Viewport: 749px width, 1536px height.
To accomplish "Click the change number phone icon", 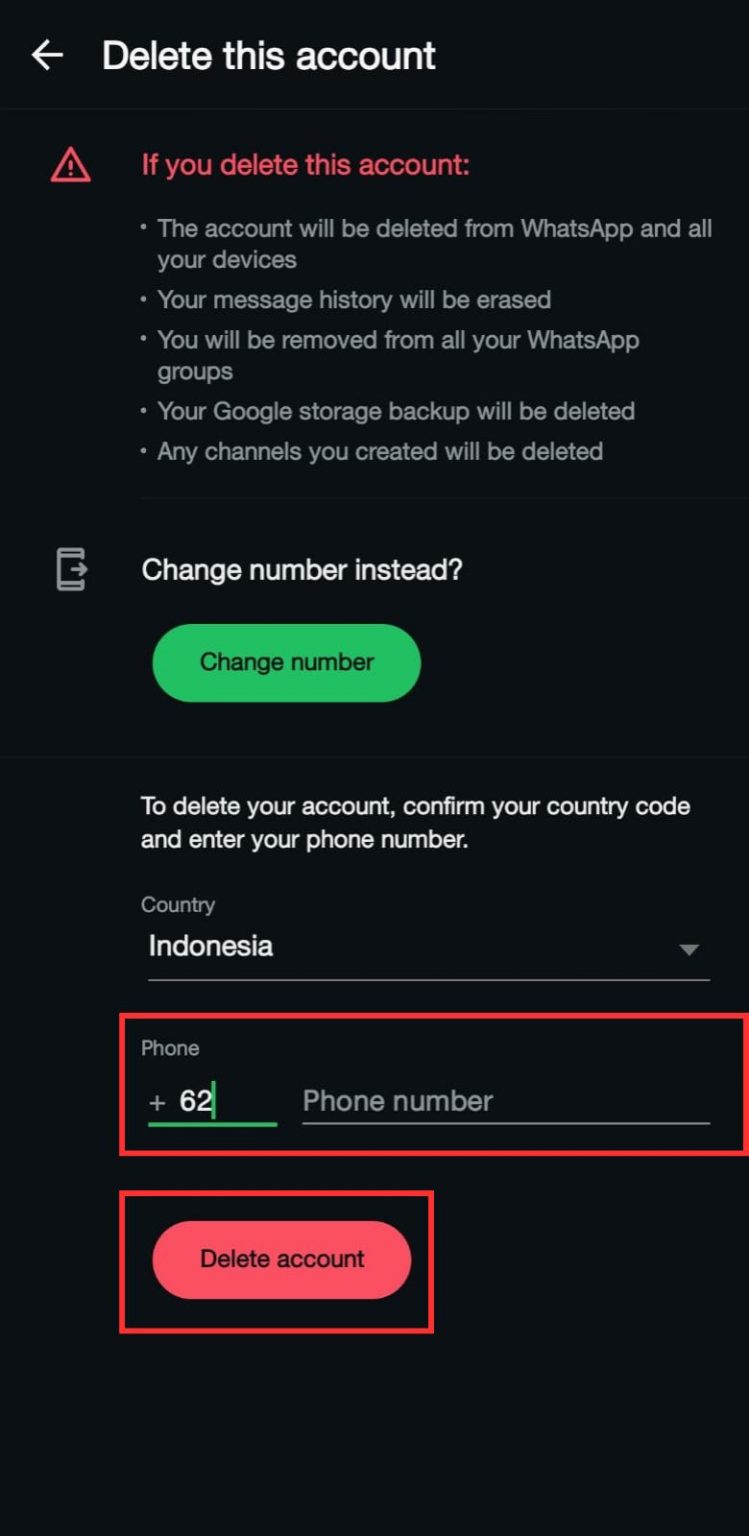I will click(x=71, y=569).
